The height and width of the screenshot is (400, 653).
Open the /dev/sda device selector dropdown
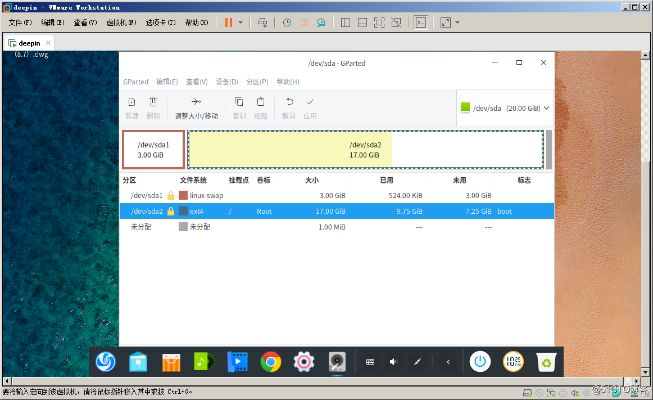point(503,108)
